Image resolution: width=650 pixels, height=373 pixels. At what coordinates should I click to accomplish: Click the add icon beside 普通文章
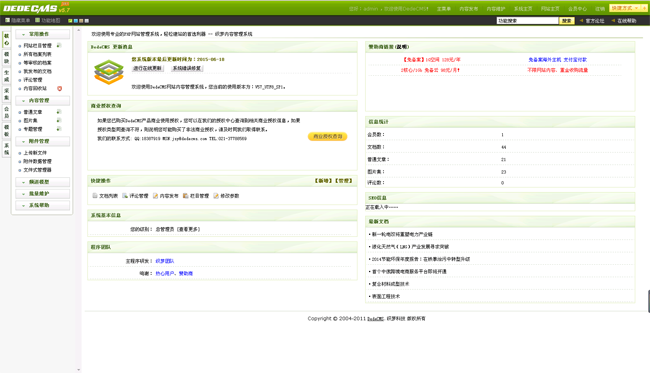tap(59, 112)
